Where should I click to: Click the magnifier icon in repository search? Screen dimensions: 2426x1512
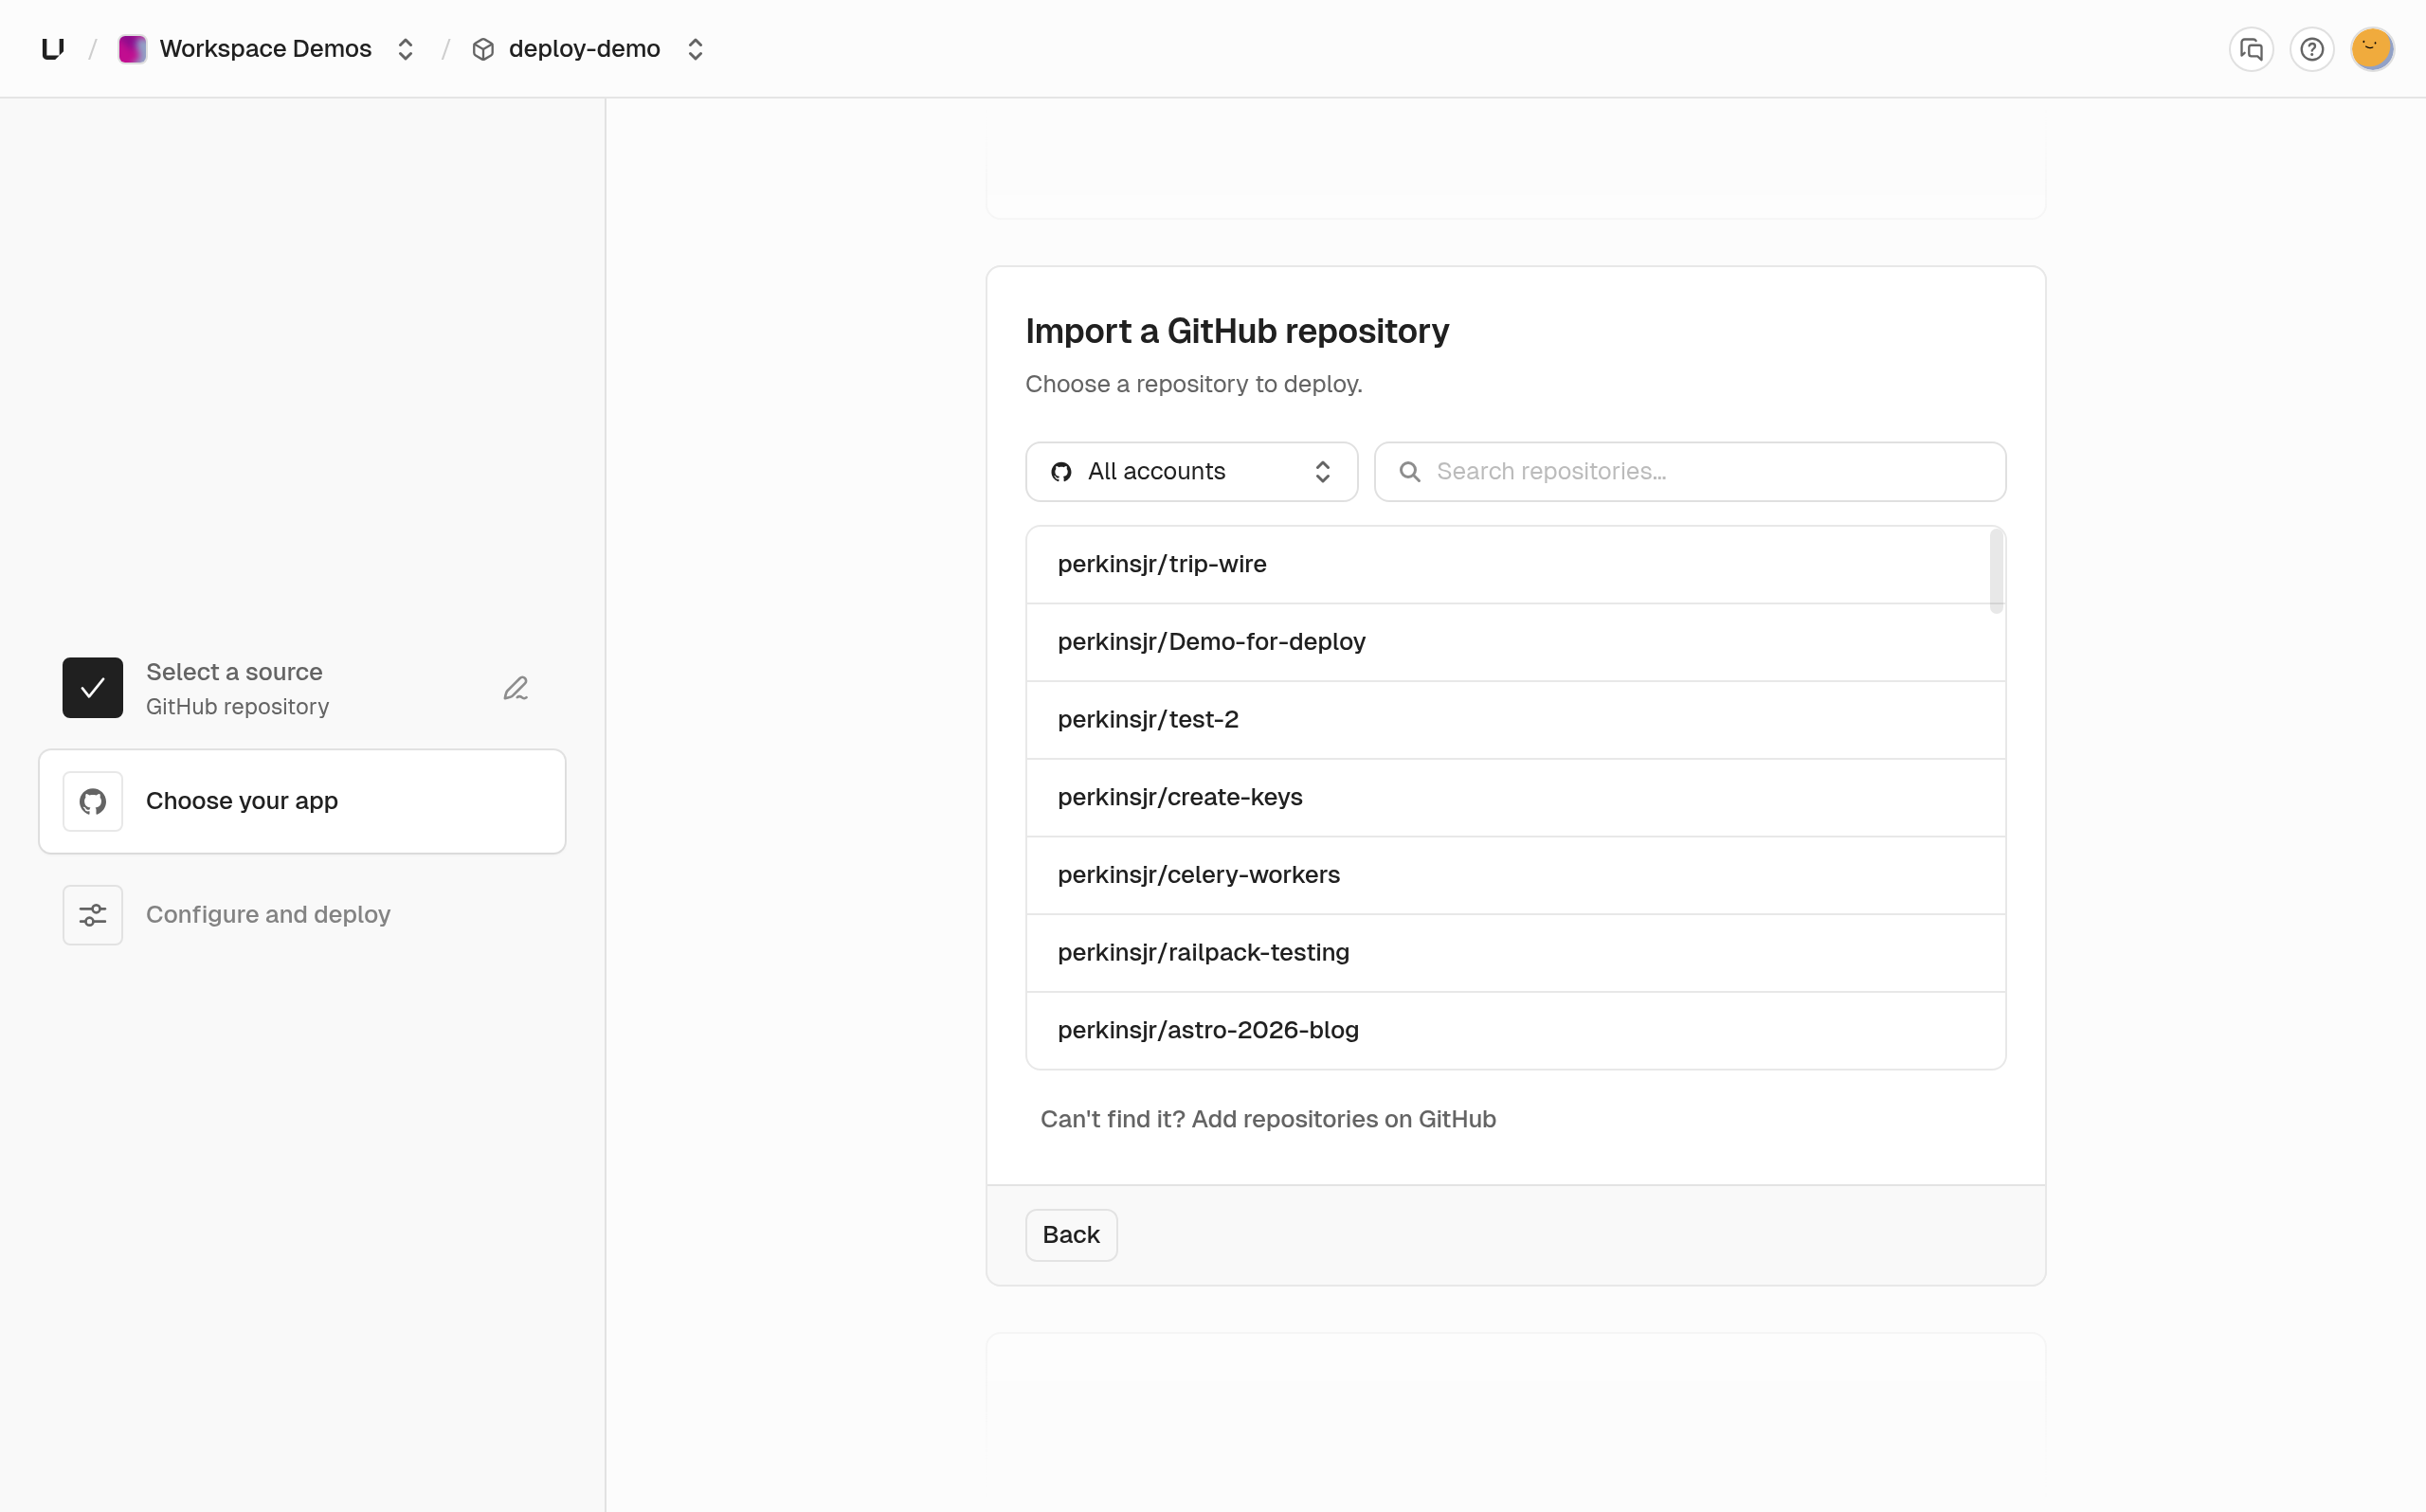tap(1410, 472)
